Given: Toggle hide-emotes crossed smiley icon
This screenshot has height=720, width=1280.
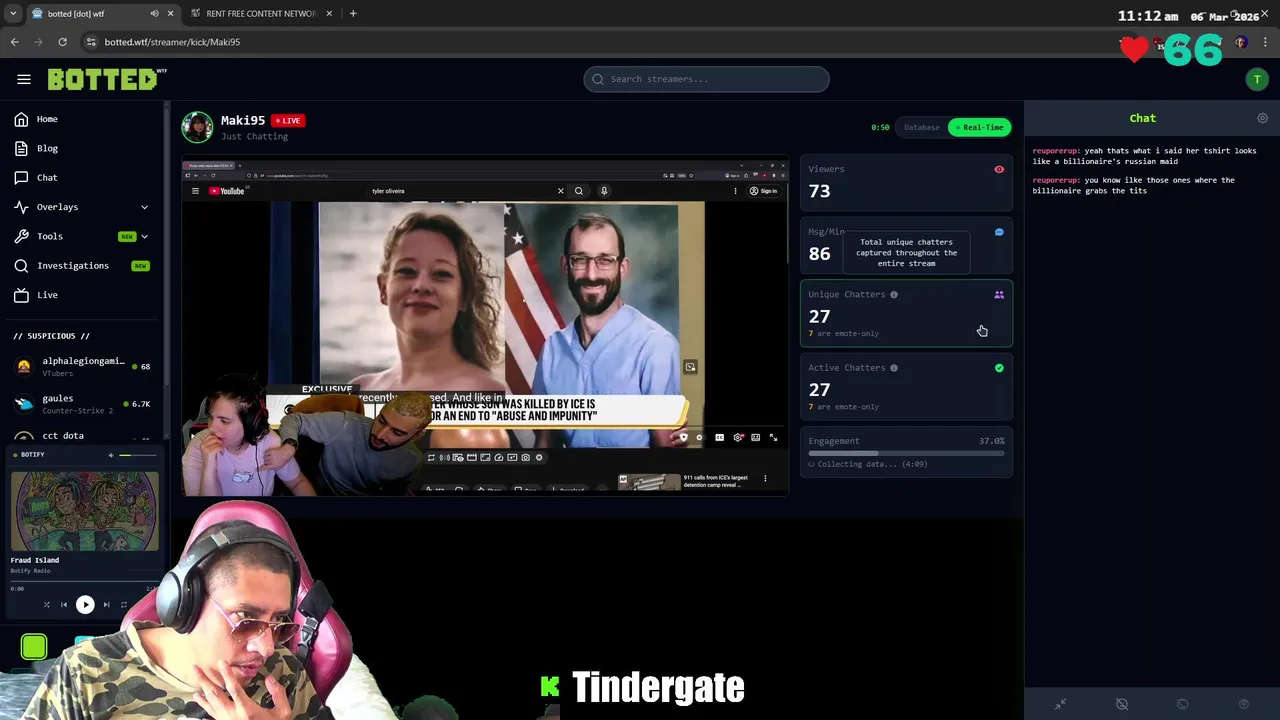Looking at the screenshot, I should (1122, 704).
